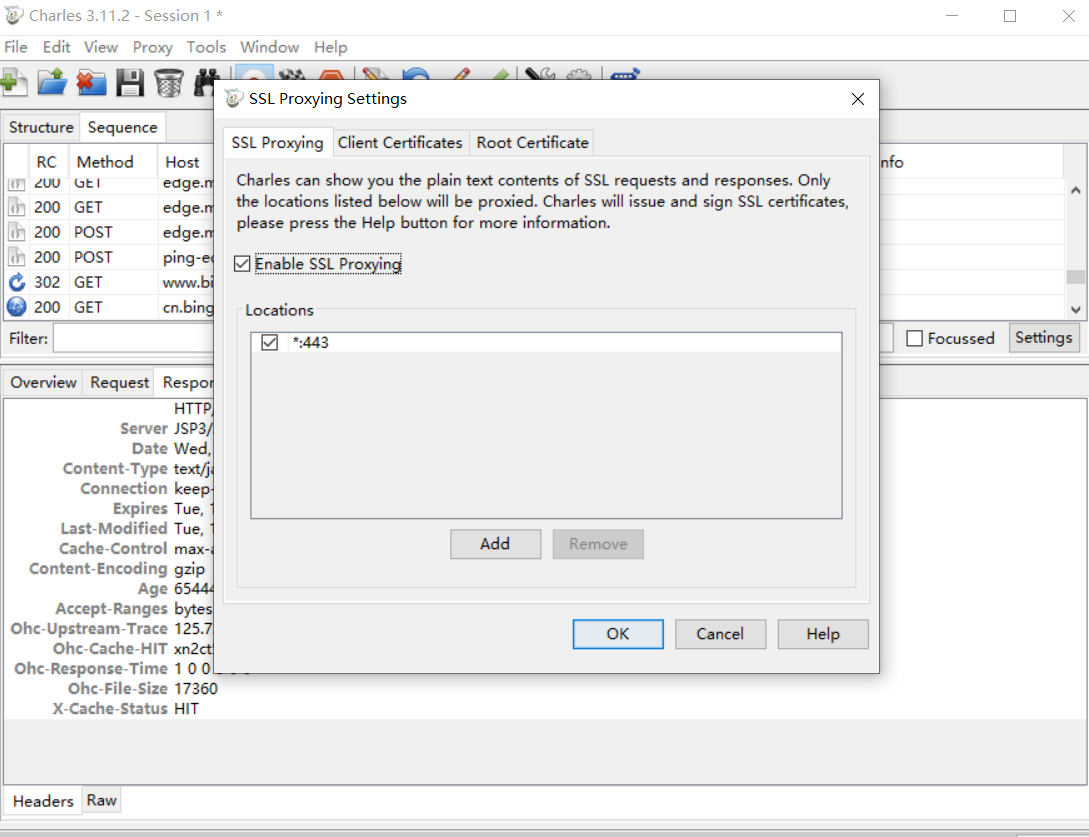
Task: Open the Tools menu
Action: click(x=206, y=47)
